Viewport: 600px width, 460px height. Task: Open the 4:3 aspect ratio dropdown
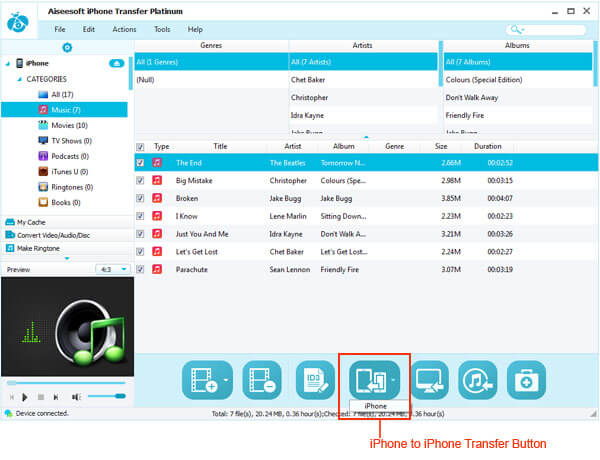click(112, 269)
